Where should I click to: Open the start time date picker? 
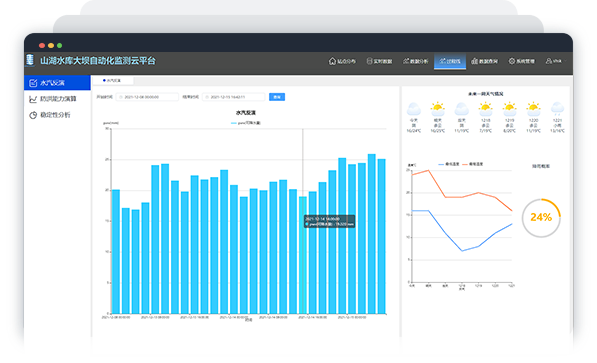[147, 97]
